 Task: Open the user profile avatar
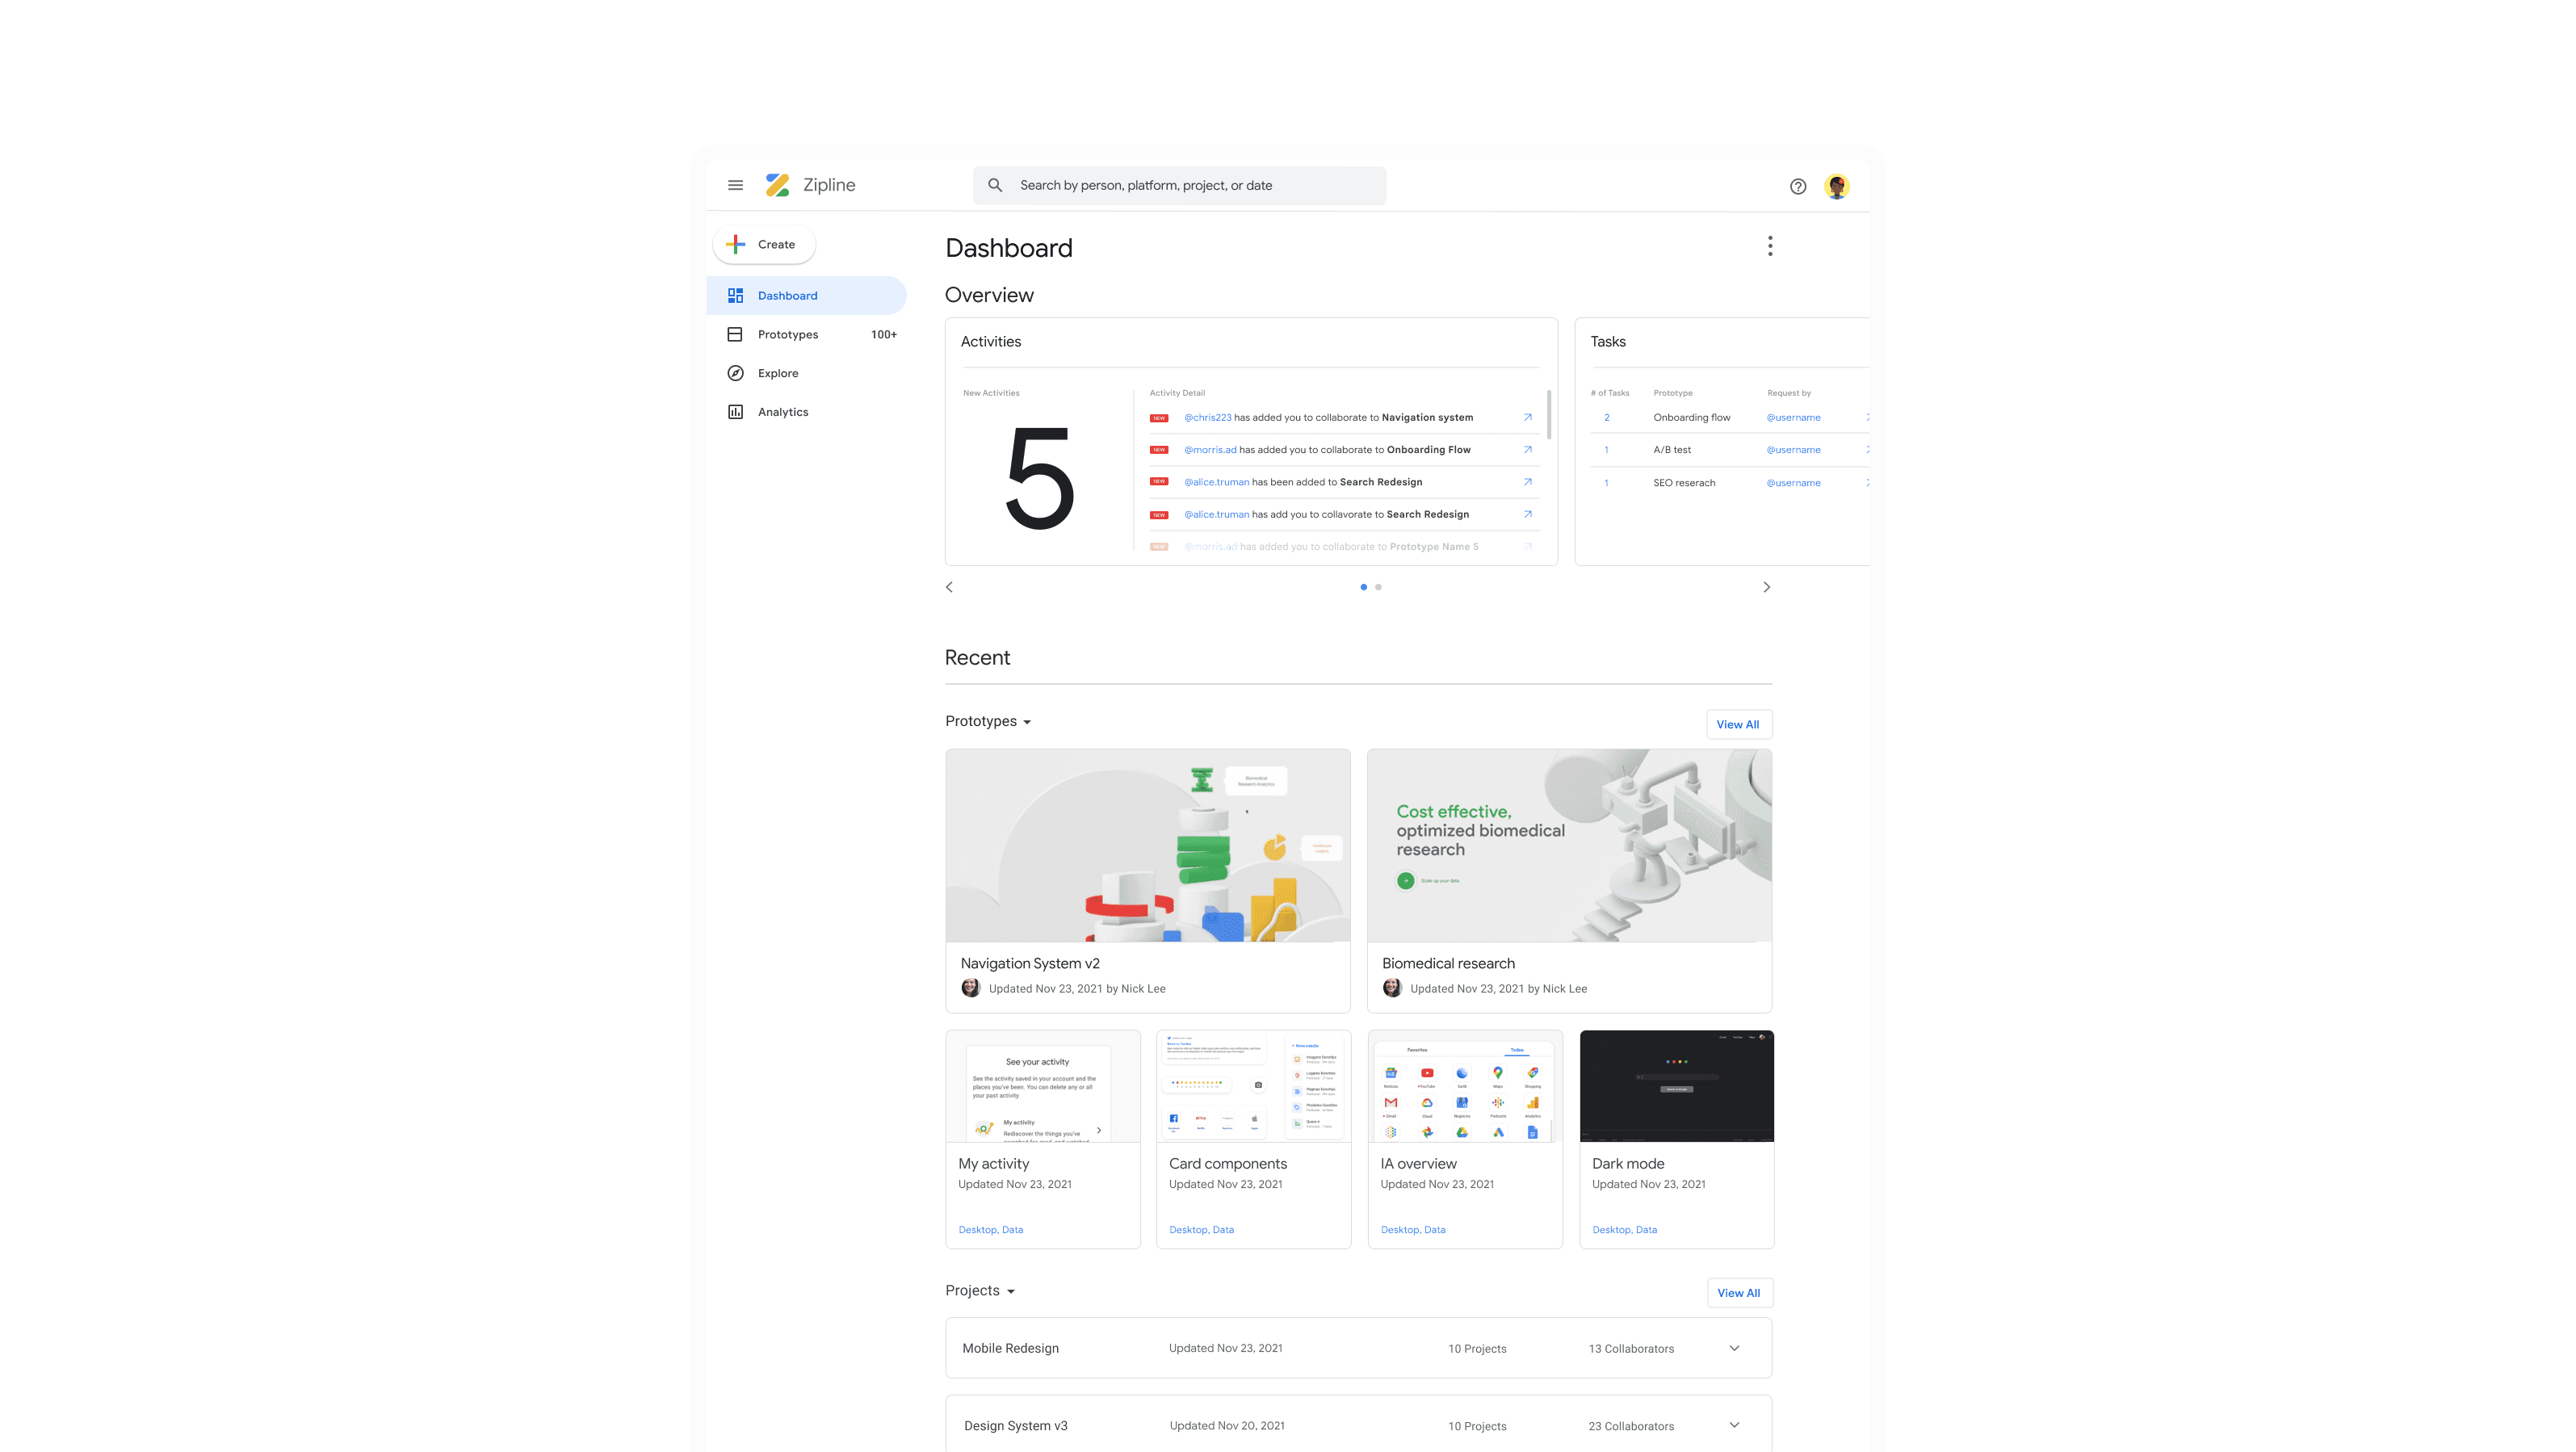[1836, 186]
